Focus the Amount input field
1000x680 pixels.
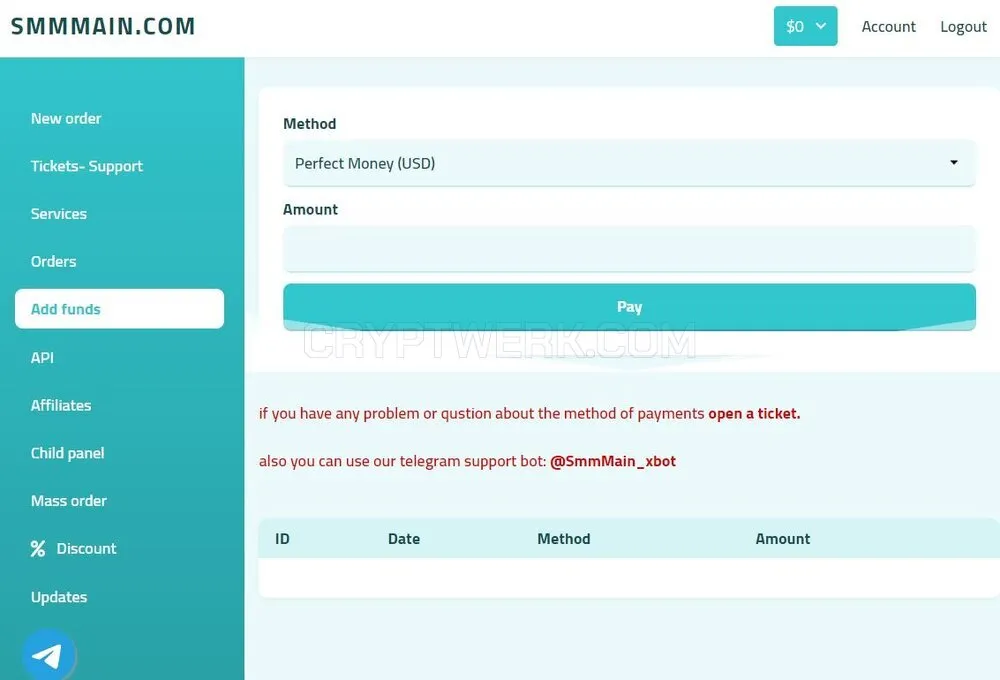(629, 249)
